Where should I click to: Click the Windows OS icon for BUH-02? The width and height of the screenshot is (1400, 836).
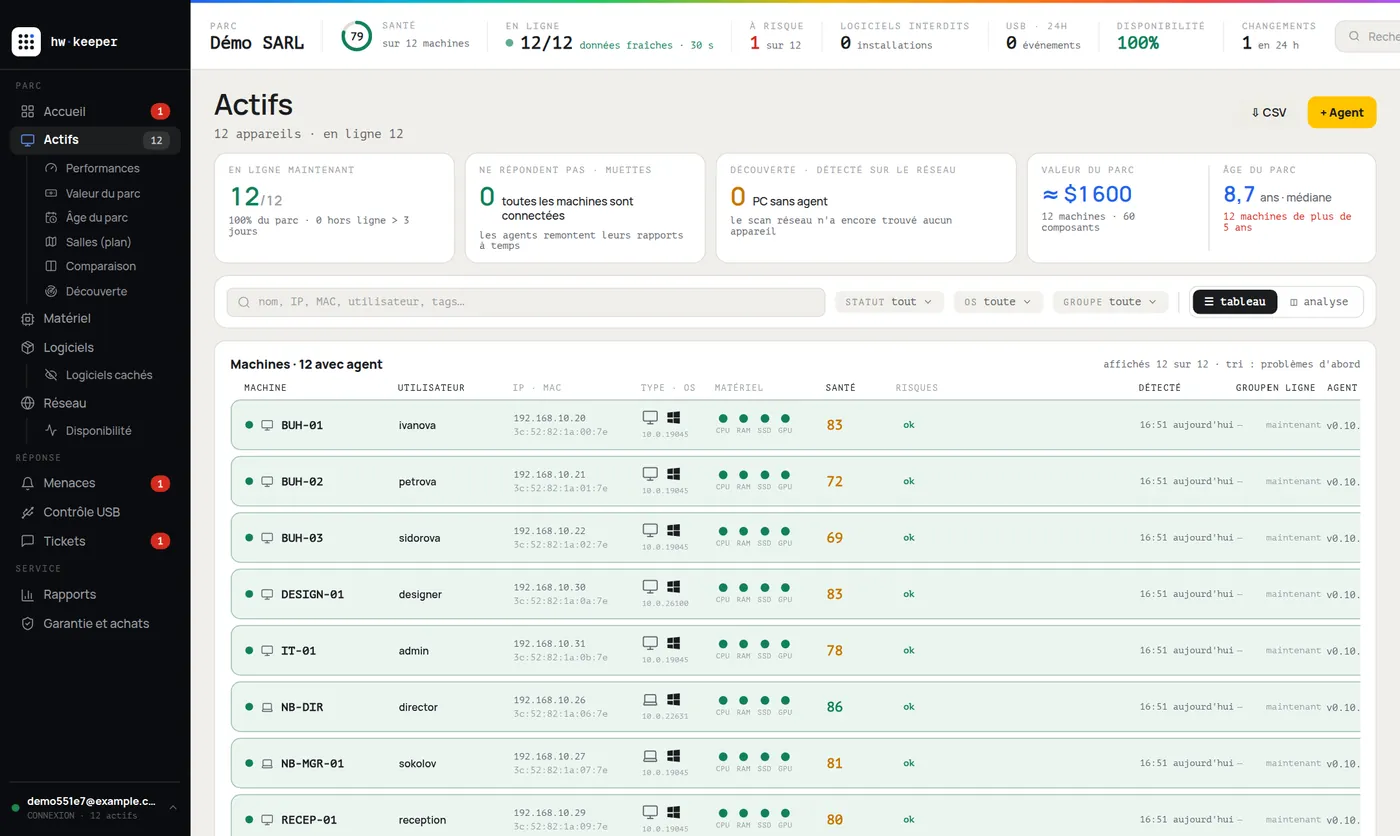coord(674,473)
